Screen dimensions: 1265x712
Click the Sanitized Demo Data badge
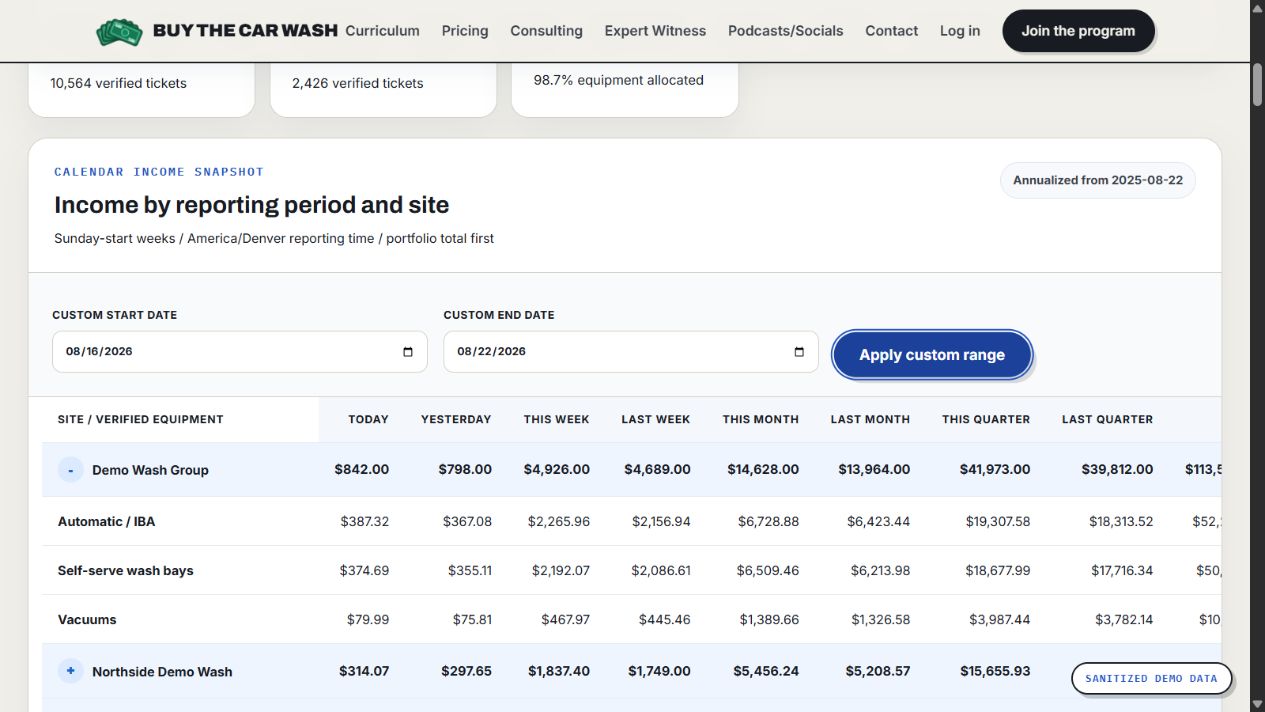click(1151, 678)
